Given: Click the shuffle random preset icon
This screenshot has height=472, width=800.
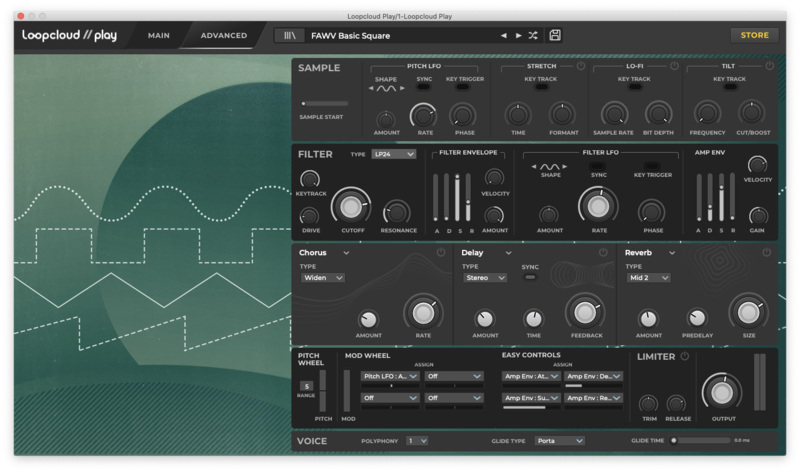Looking at the screenshot, I should (x=533, y=36).
